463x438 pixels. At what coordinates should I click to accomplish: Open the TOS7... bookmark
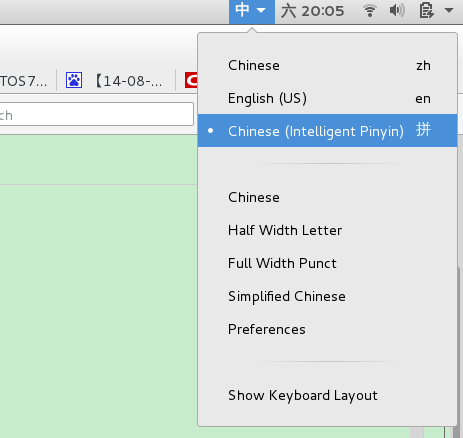click(x=23, y=81)
